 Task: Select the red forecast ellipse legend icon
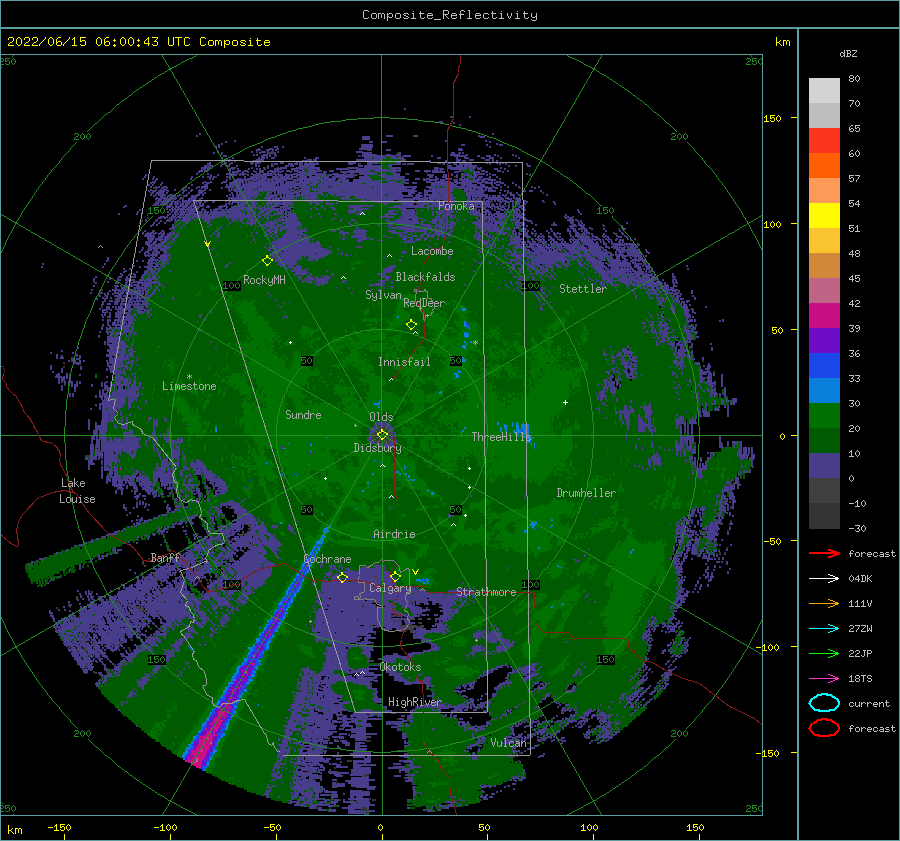point(824,728)
